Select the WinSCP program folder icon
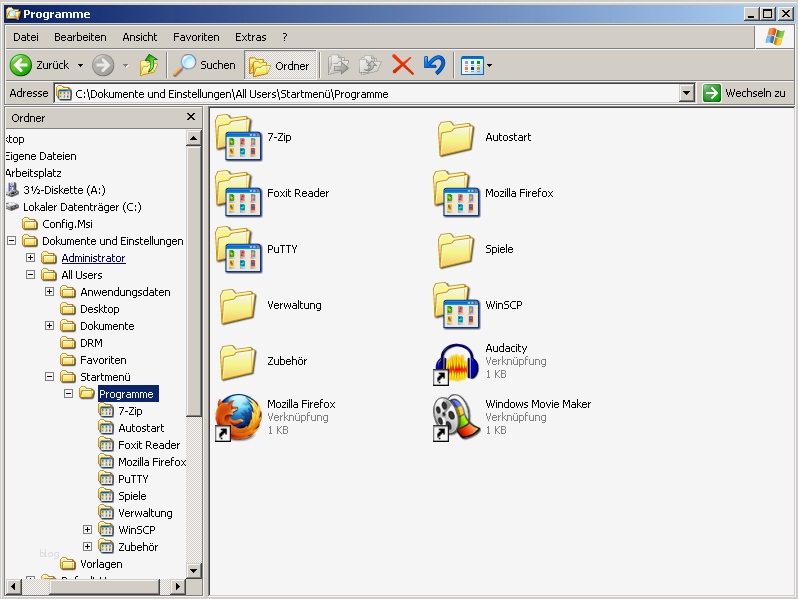Screen dimensions: 798x599 (x=457, y=305)
